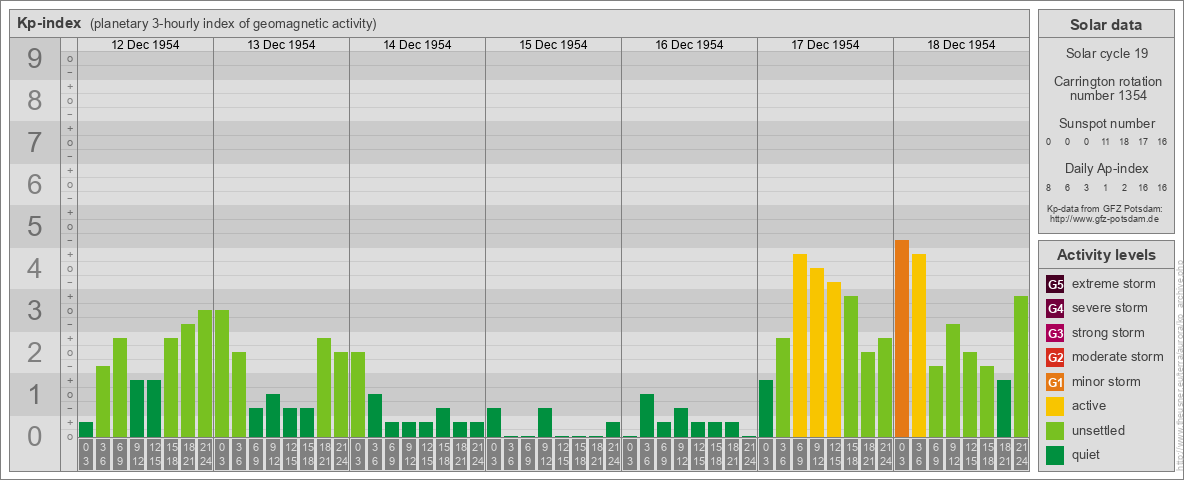Click the 'Sunspot number' label

(x=1106, y=124)
